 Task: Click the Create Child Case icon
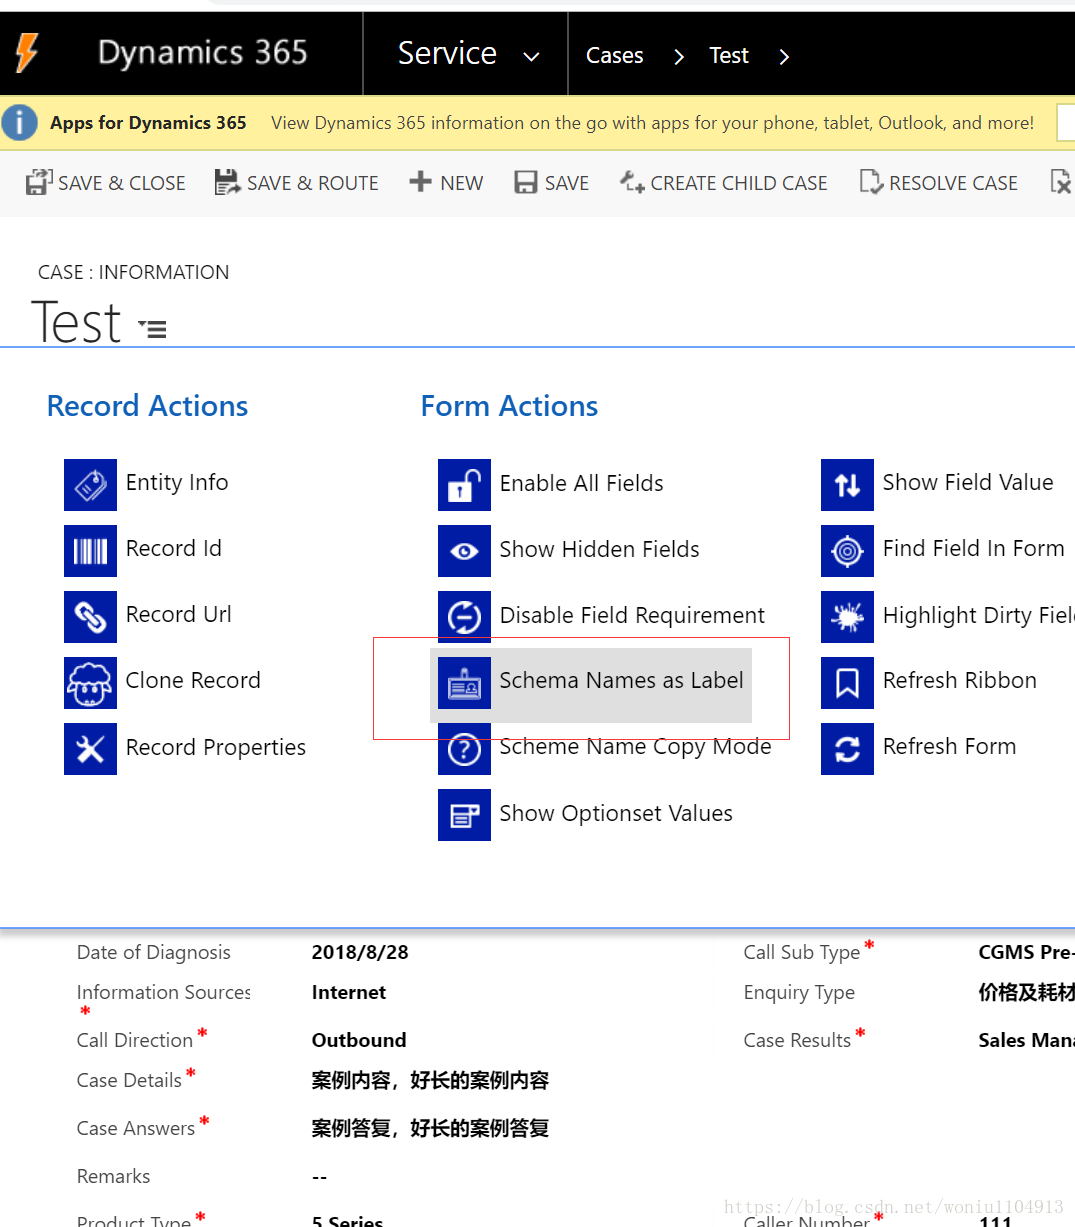632,182
